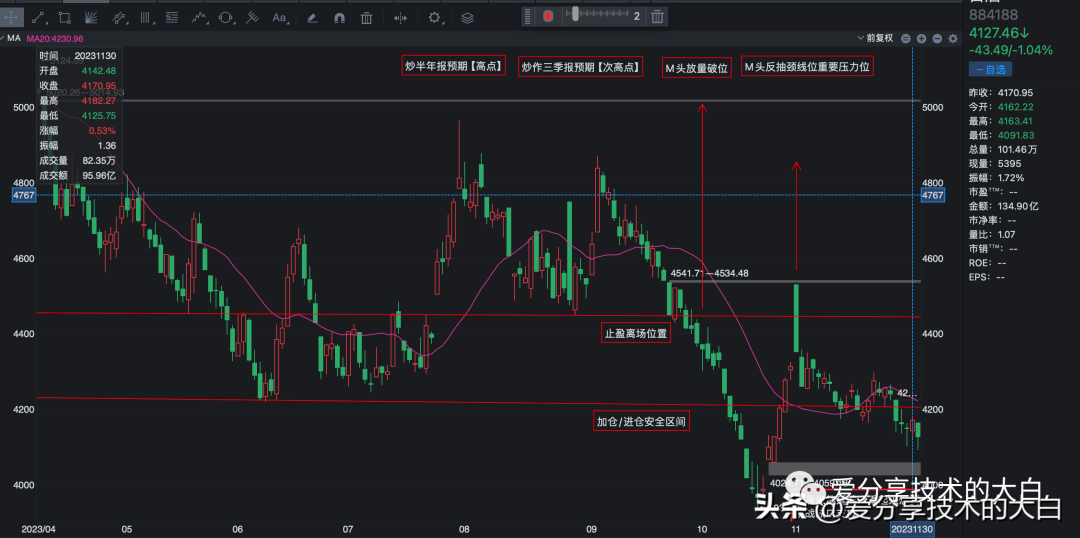Click the plus zoom in circle icon
The width and height of the screenshot is (1080, 538).
point(922,39)
